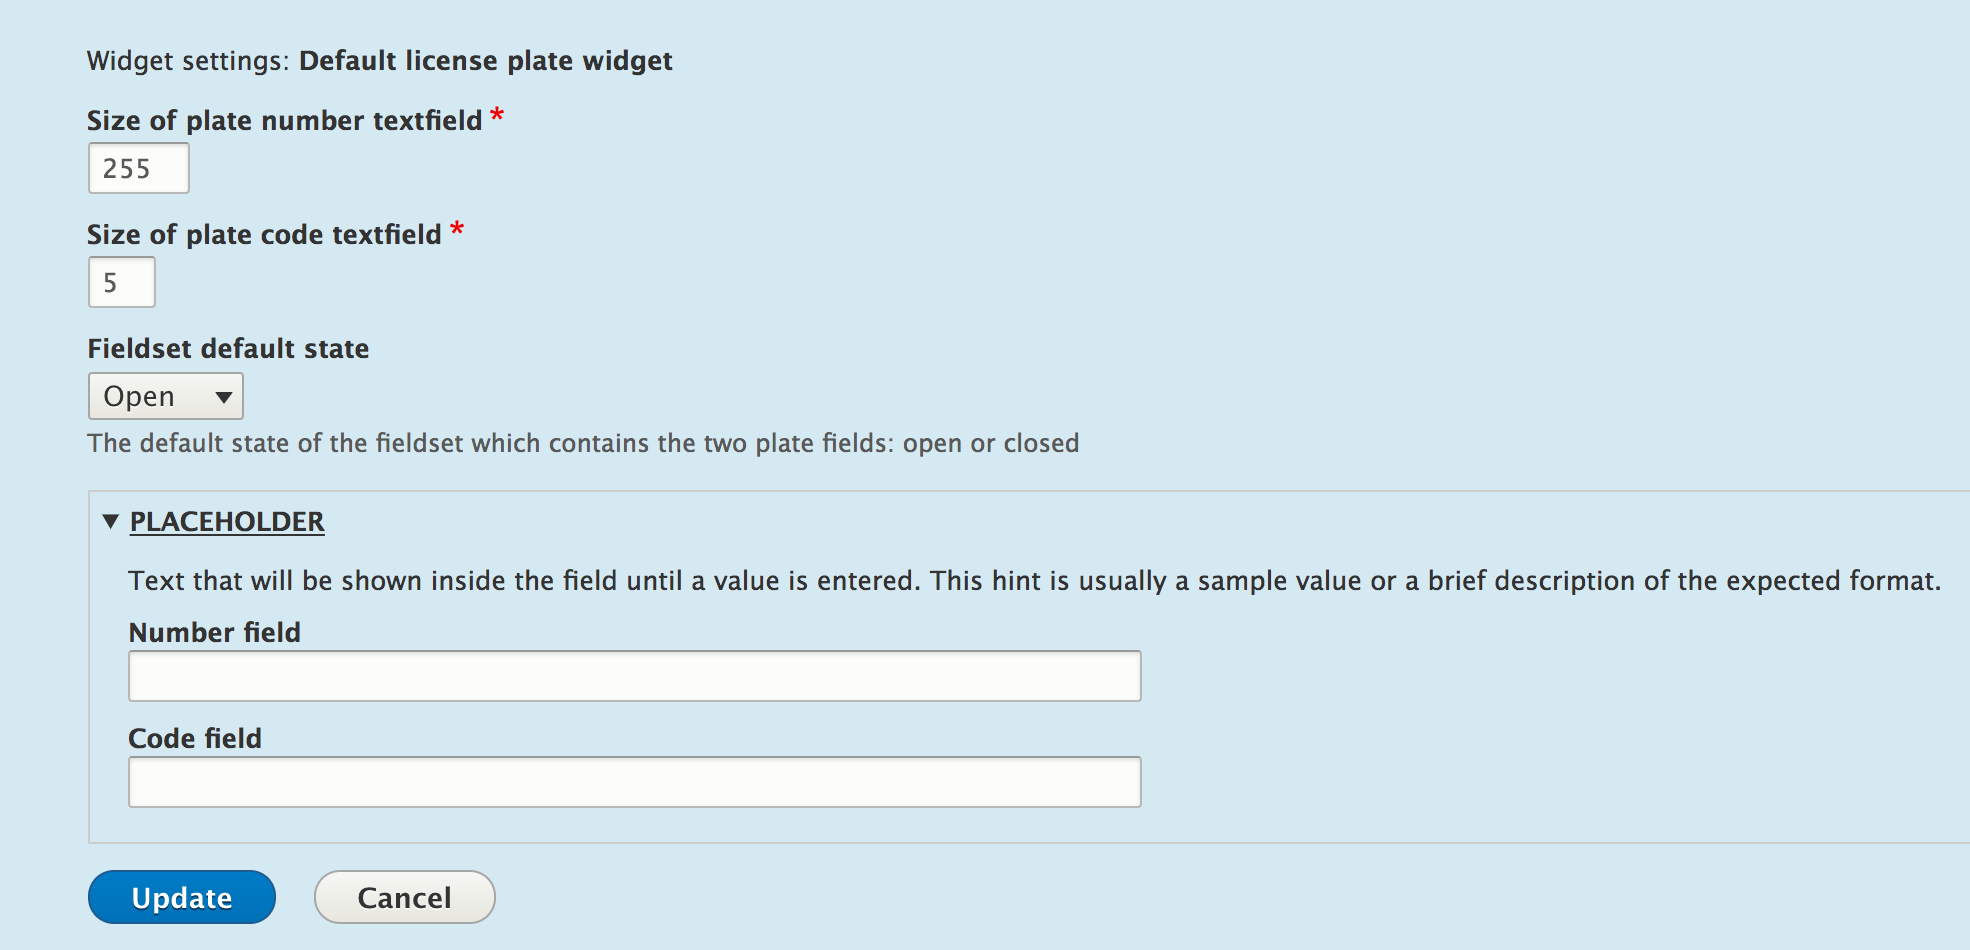Click the red asterisk beside plate number textfield
Viewport: 1970px width, 950px height.
[497, 116]
